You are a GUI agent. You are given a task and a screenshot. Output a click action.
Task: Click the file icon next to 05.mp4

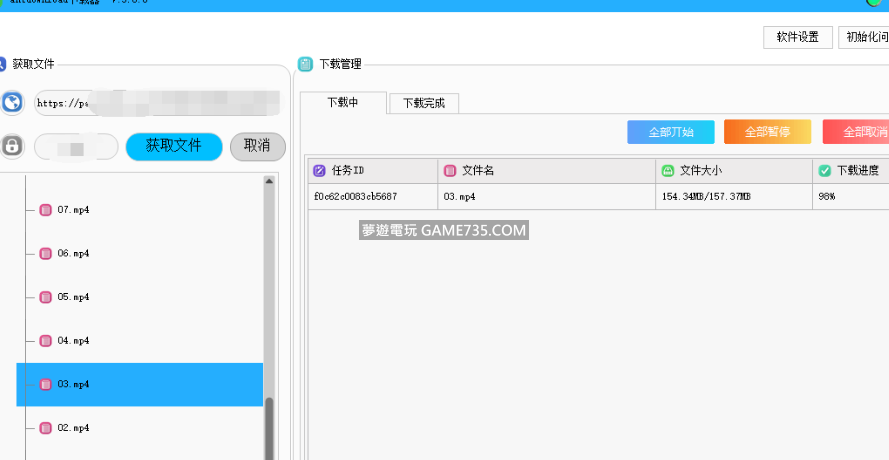[45, 297]
